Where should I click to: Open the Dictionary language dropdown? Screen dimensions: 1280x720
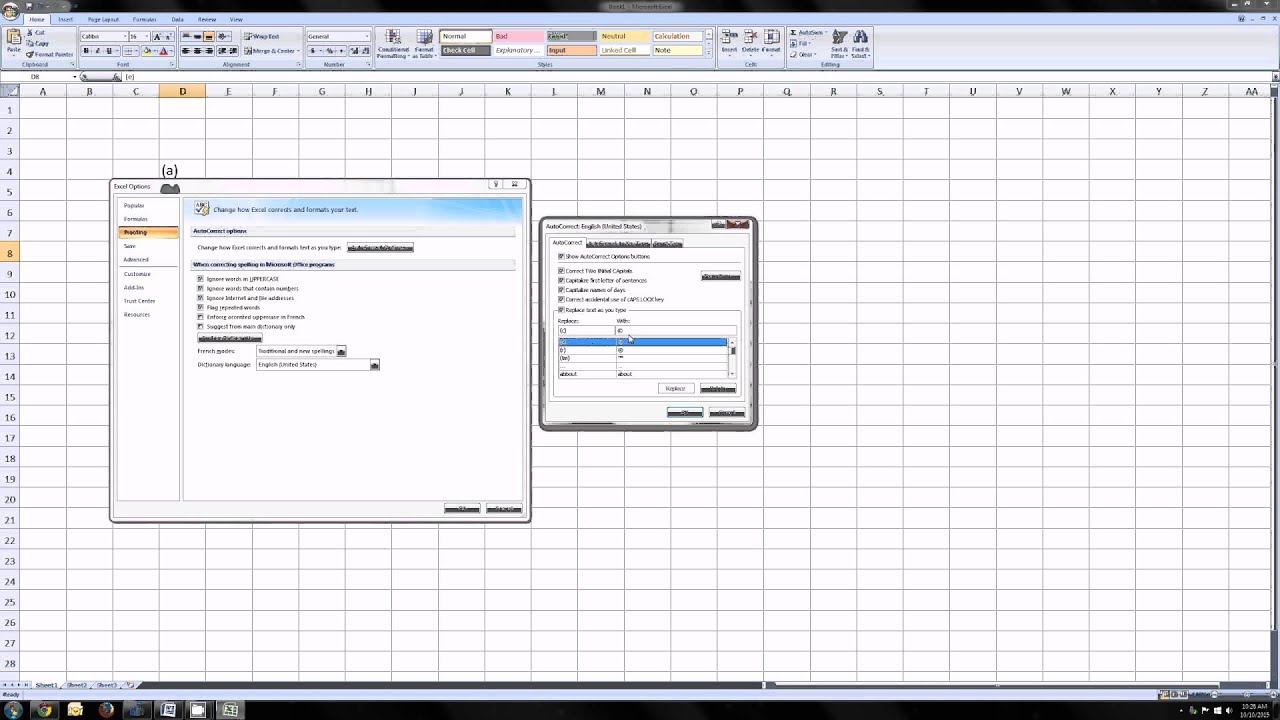(375, 365)
